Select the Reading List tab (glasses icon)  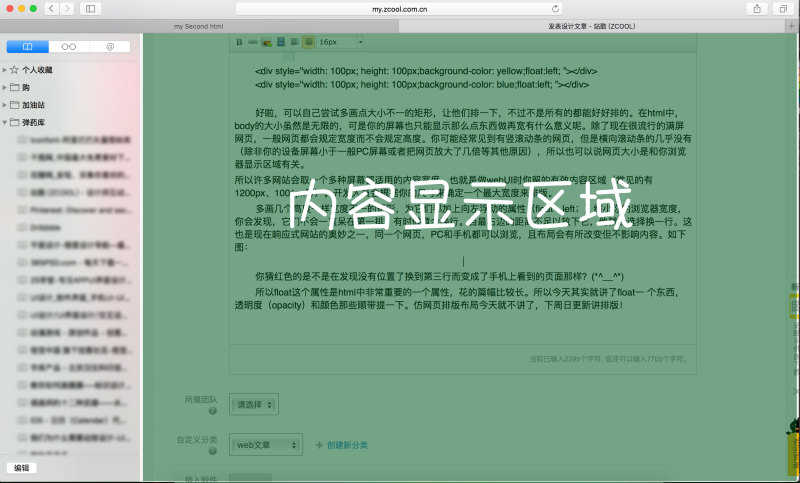point(69,47)
